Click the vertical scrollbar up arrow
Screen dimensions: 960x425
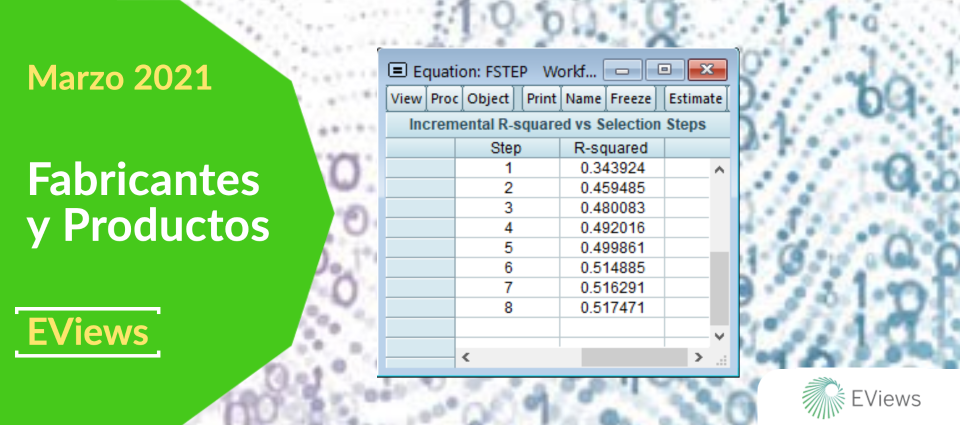pos(719,170)
